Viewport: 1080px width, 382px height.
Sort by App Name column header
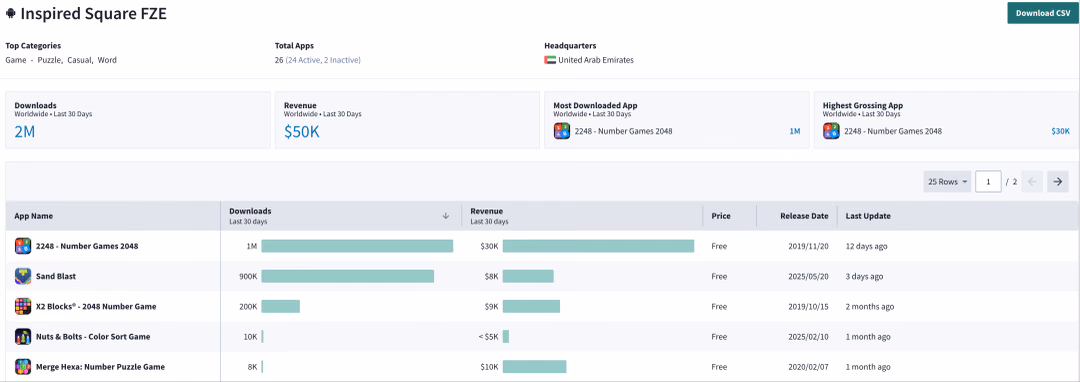tap(34, 215)
